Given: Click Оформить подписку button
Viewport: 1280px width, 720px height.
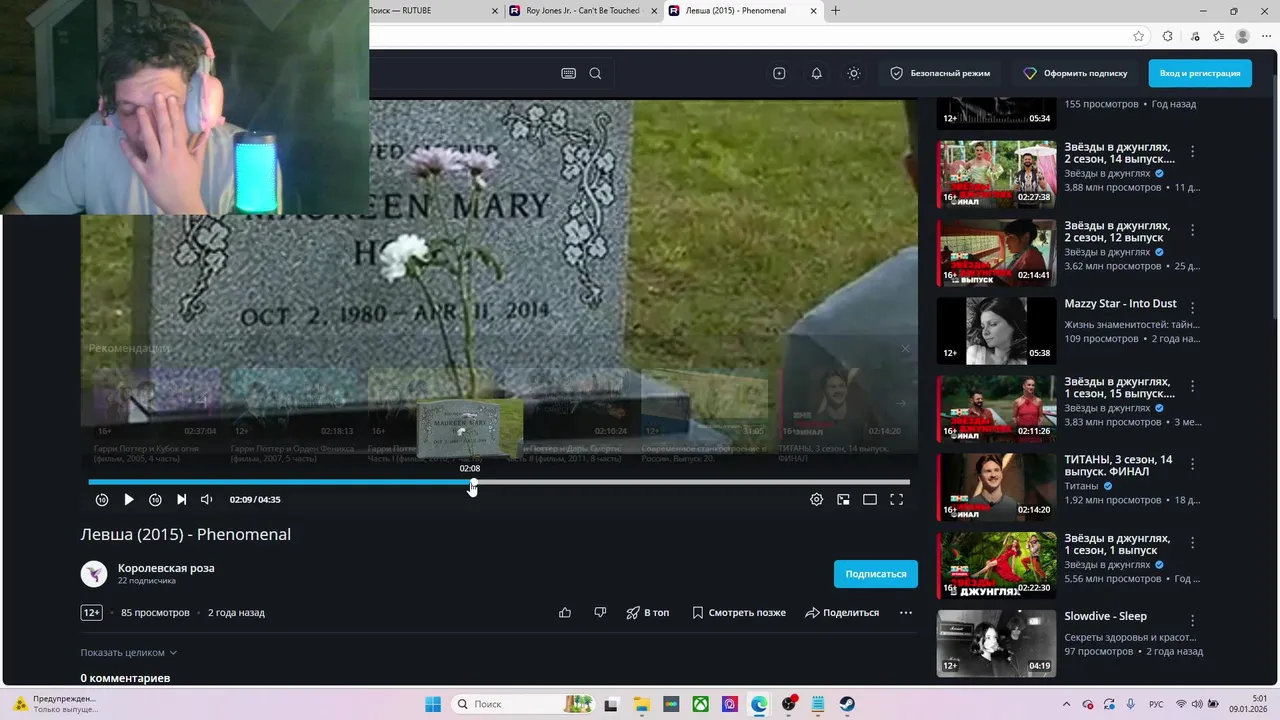Looking at the screenshot, I should coord(1075,73).
